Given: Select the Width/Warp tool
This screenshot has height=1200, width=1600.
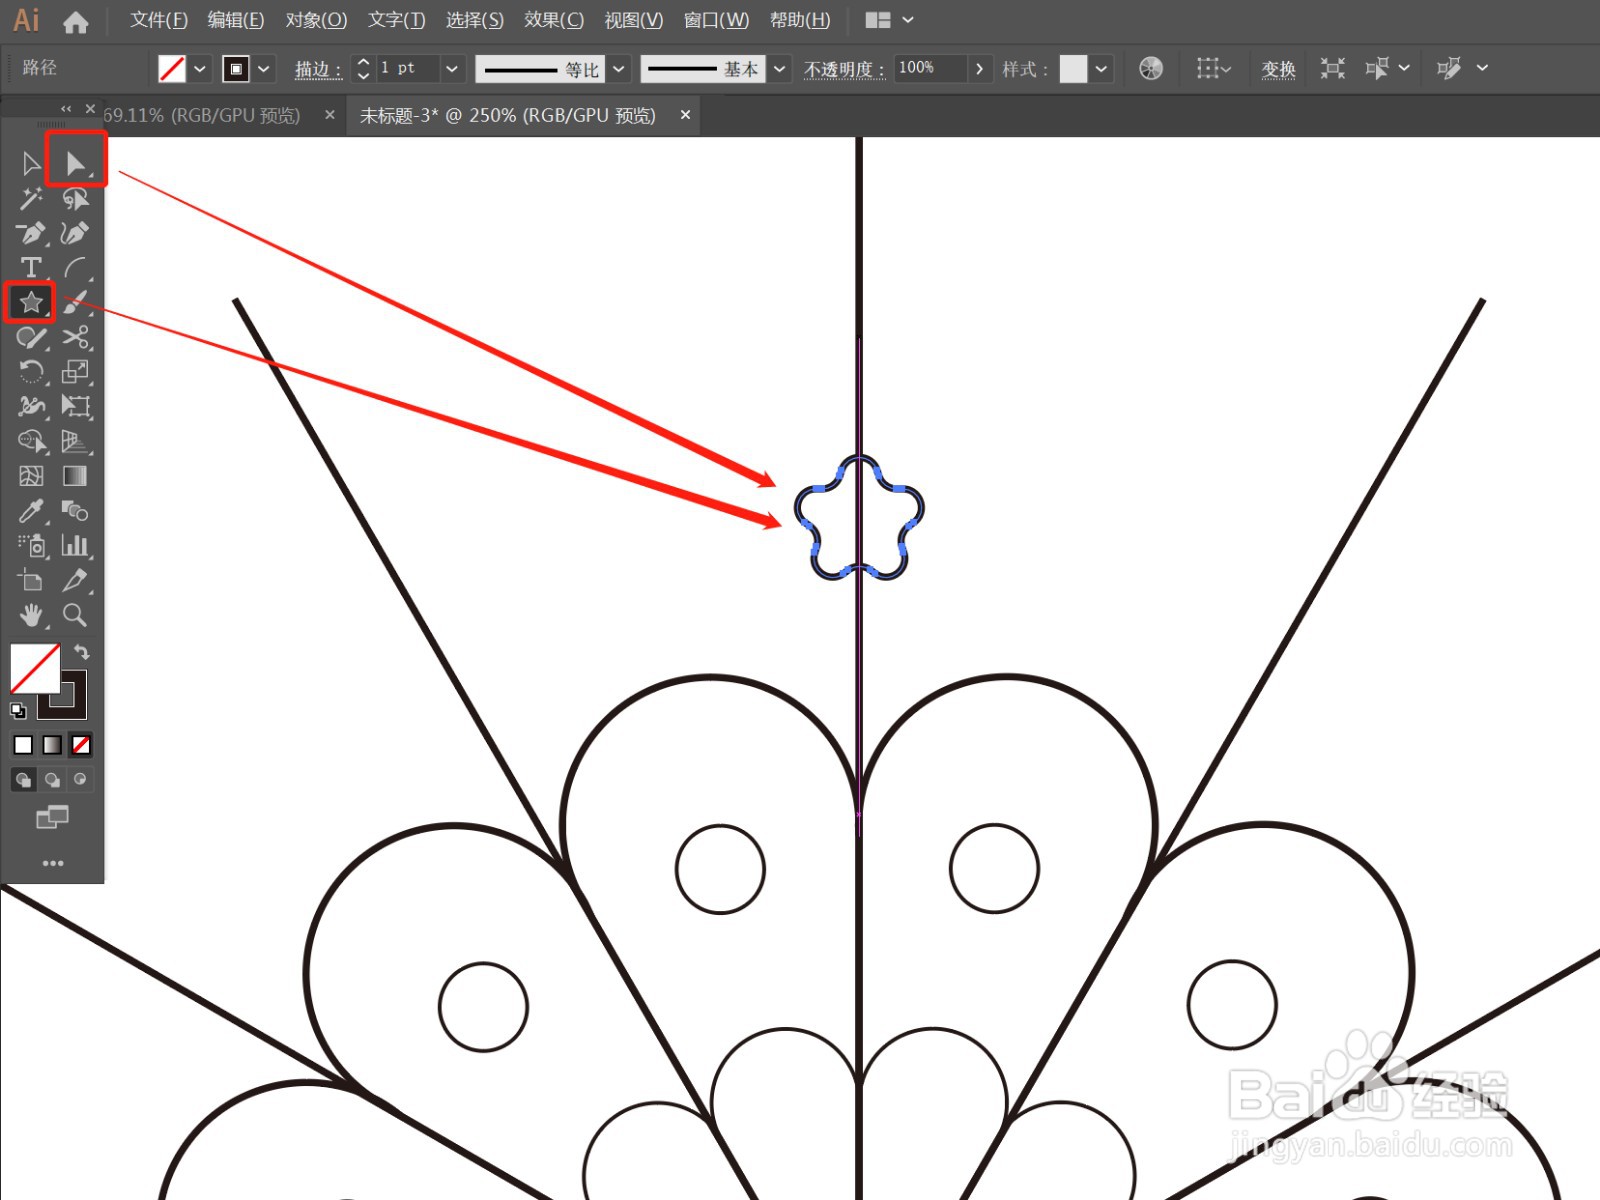Looking at the screenshot, I should tap(31, 406).
